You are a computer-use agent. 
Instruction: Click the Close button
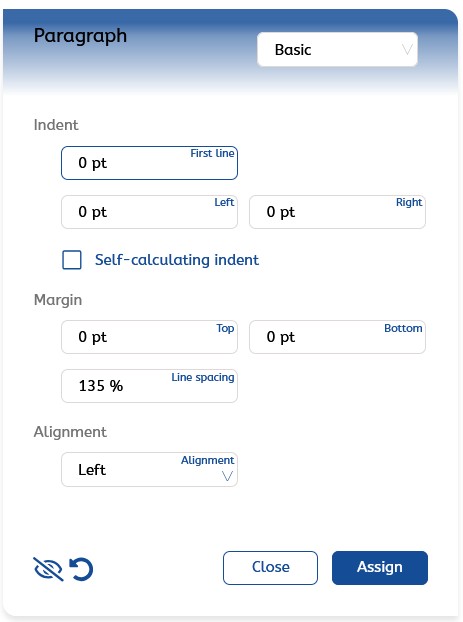click(270, 568)
